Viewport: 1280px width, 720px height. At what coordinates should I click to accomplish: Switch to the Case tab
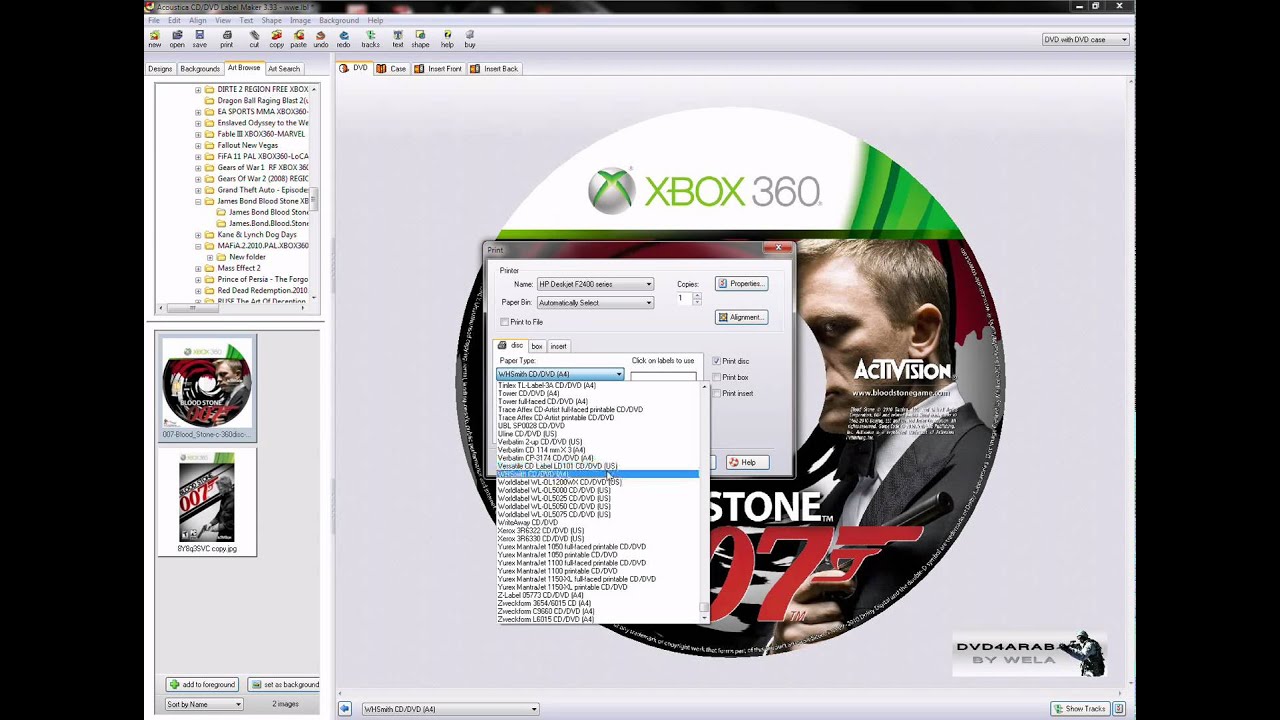392,69
